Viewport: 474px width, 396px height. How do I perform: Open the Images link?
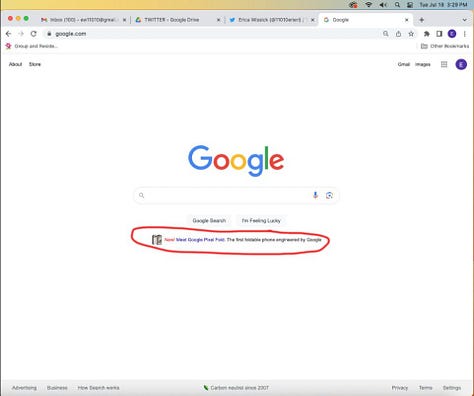click(x=422, y=64)
